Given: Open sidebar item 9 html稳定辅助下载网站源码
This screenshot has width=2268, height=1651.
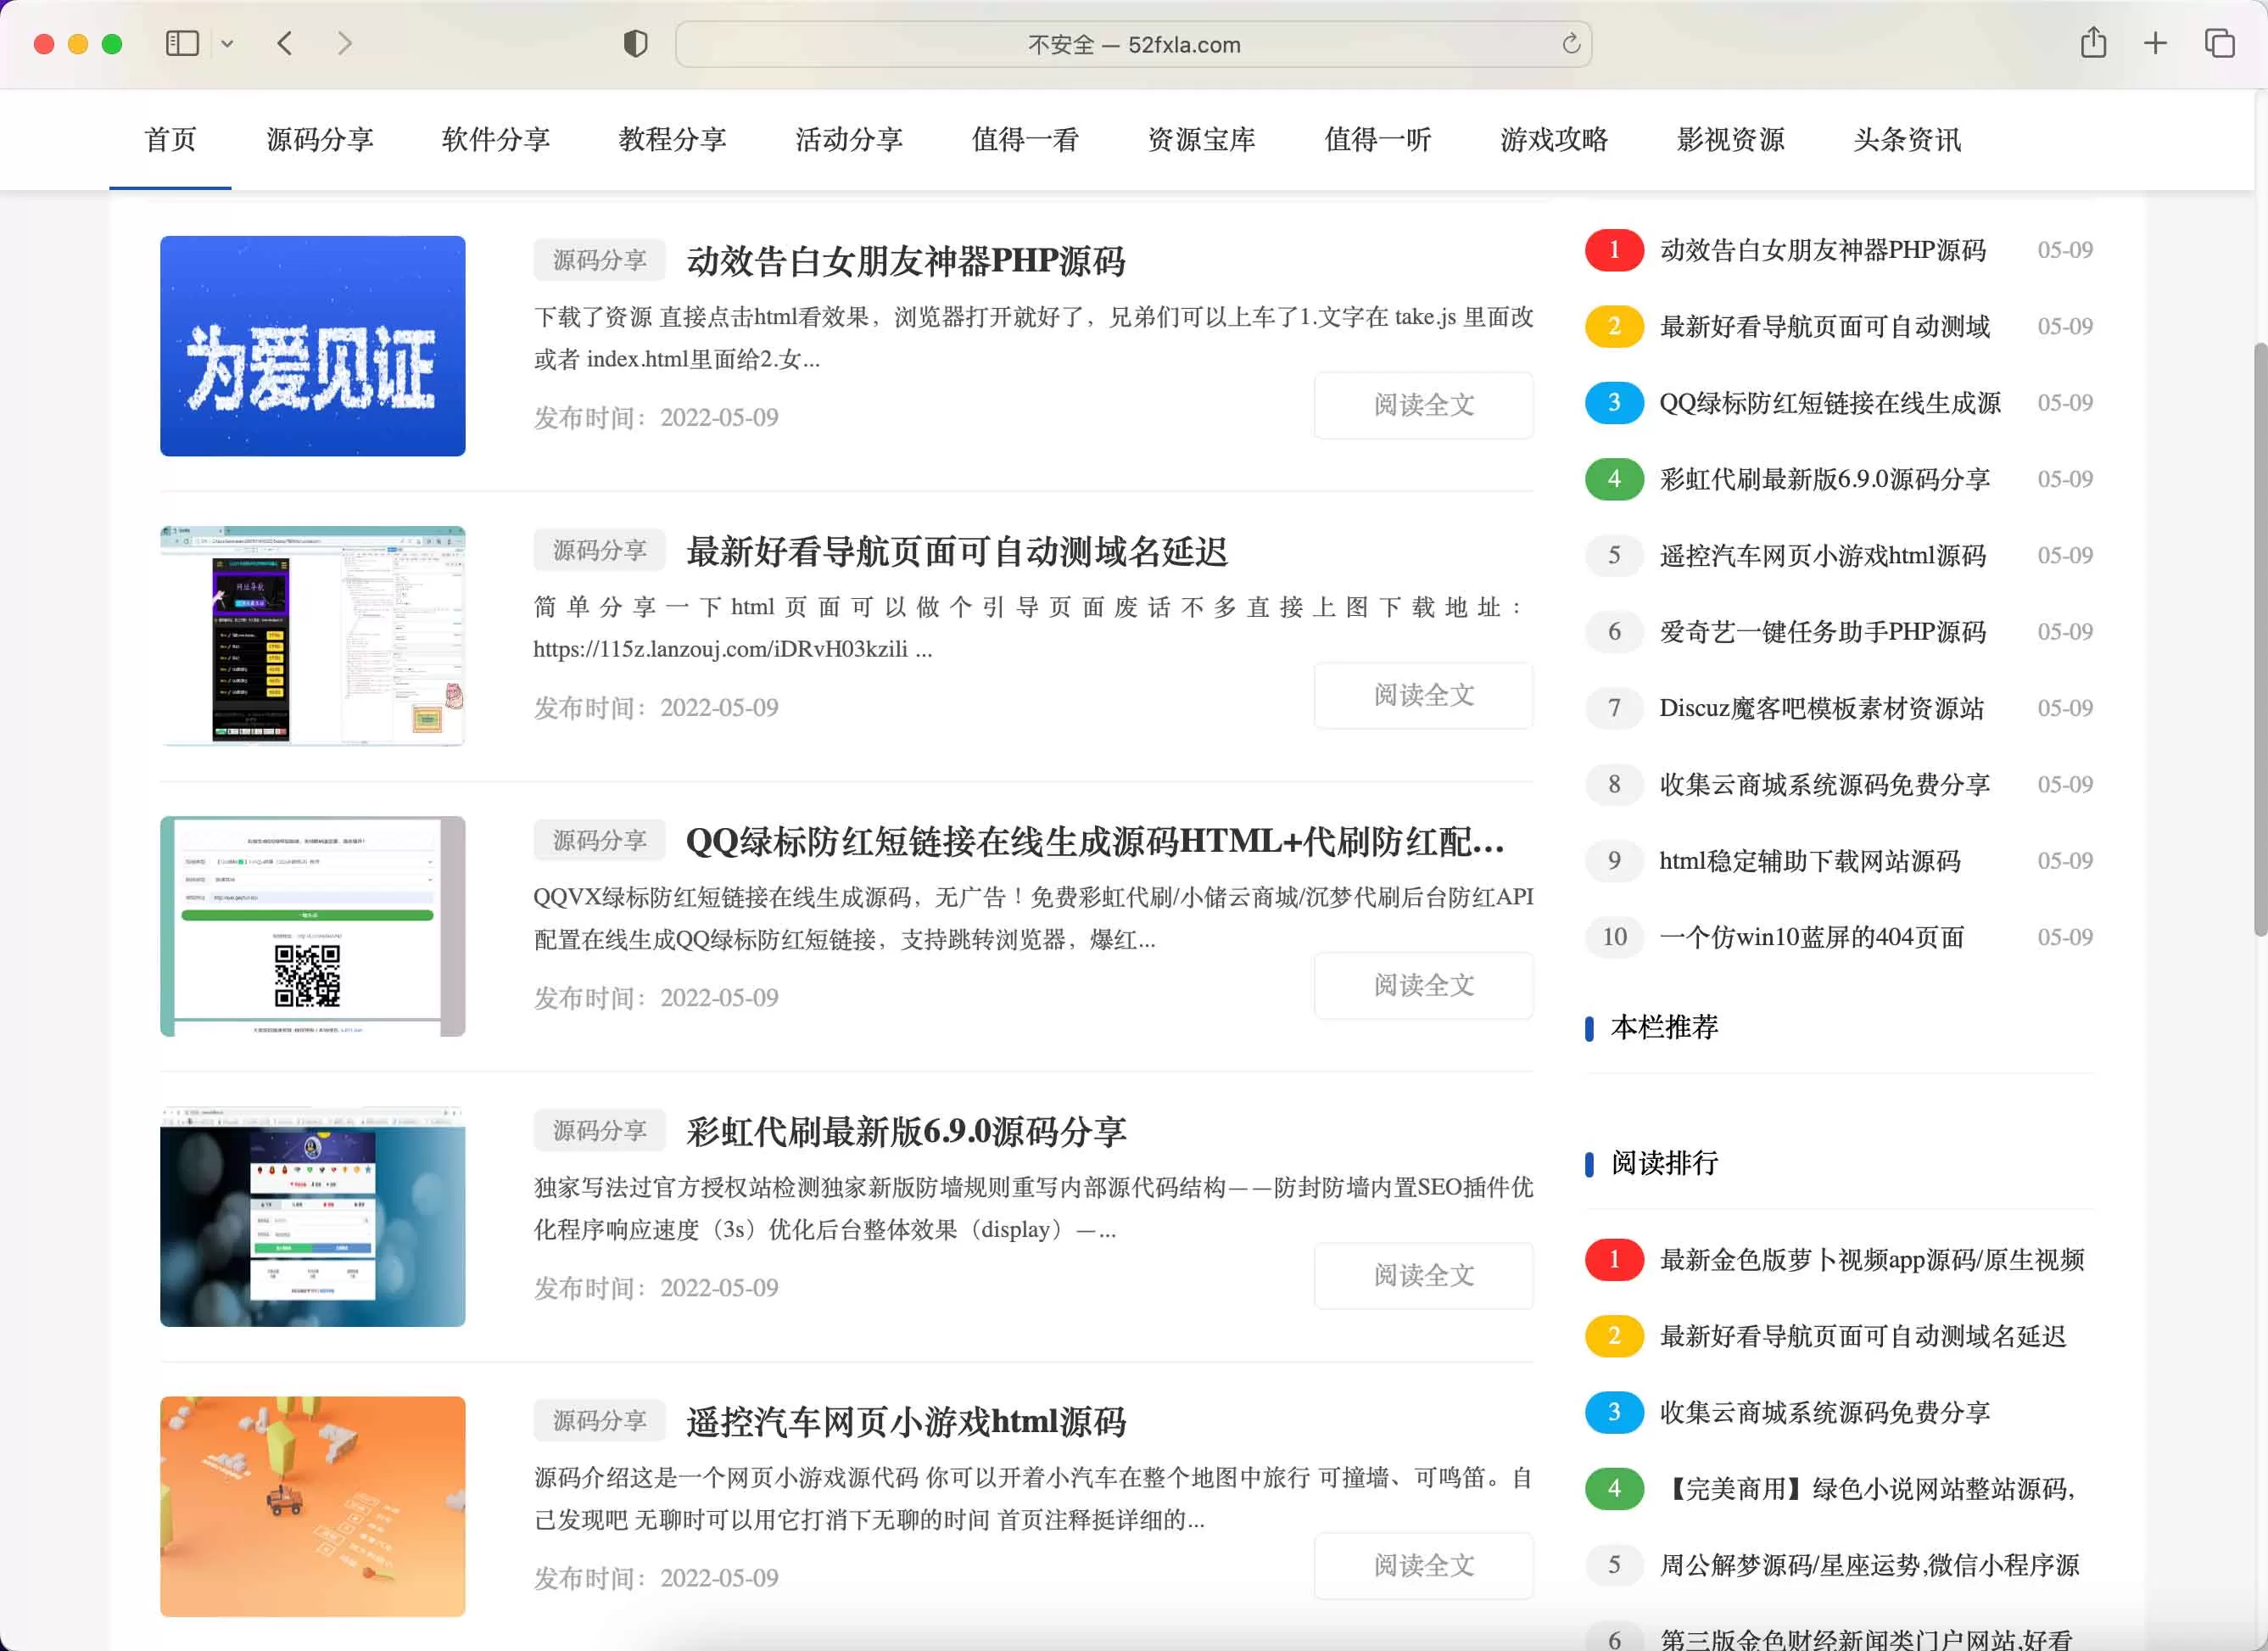Looking at the screenshot, I should [1809, 861].
